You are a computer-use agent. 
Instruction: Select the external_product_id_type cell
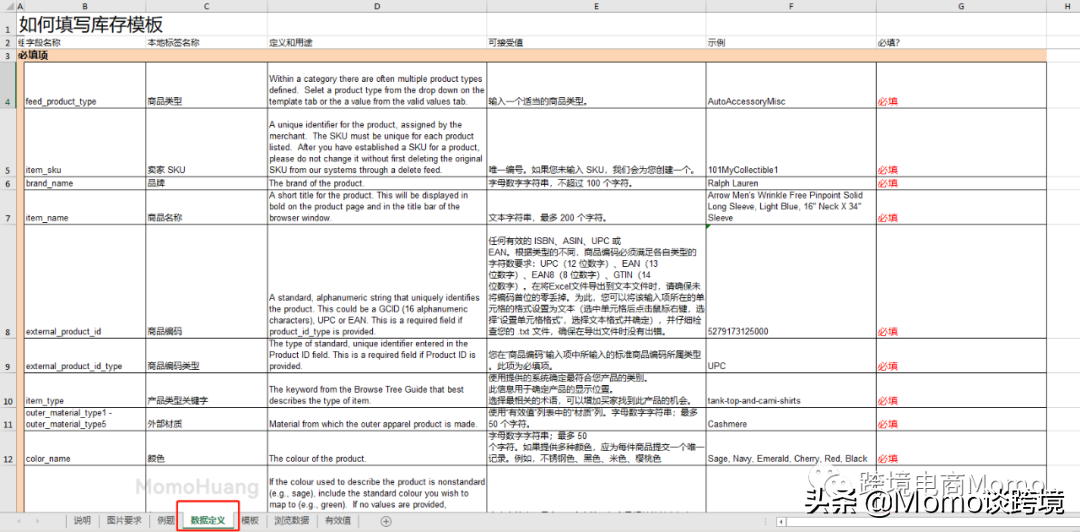point(84,356)
